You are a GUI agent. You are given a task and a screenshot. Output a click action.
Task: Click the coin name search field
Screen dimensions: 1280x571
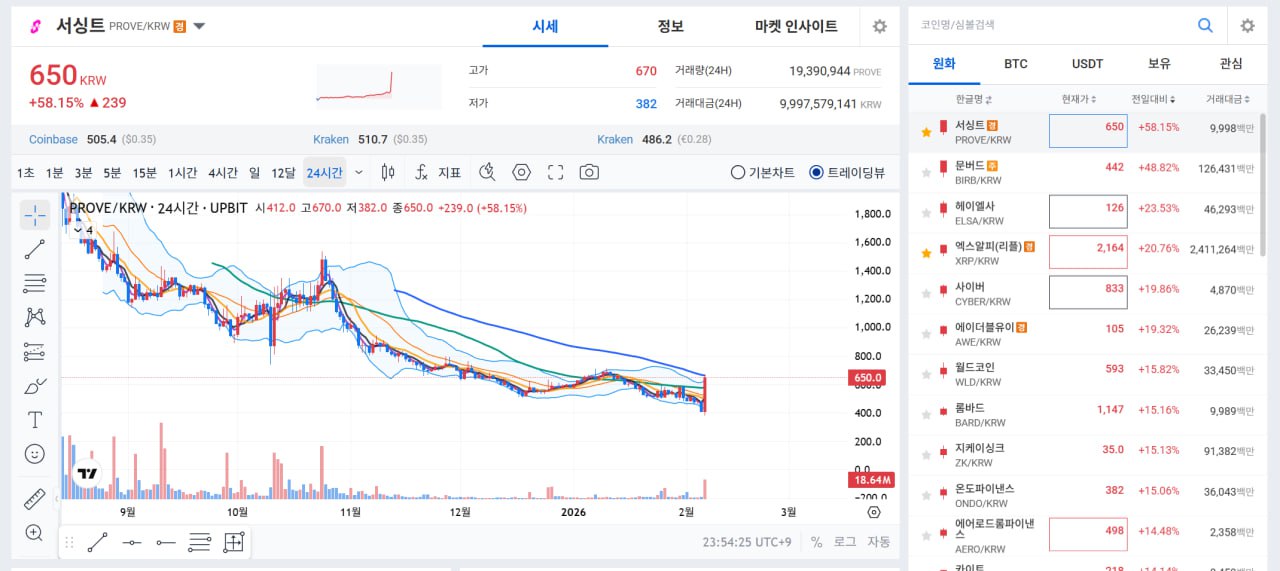[x=1050, y=26]
